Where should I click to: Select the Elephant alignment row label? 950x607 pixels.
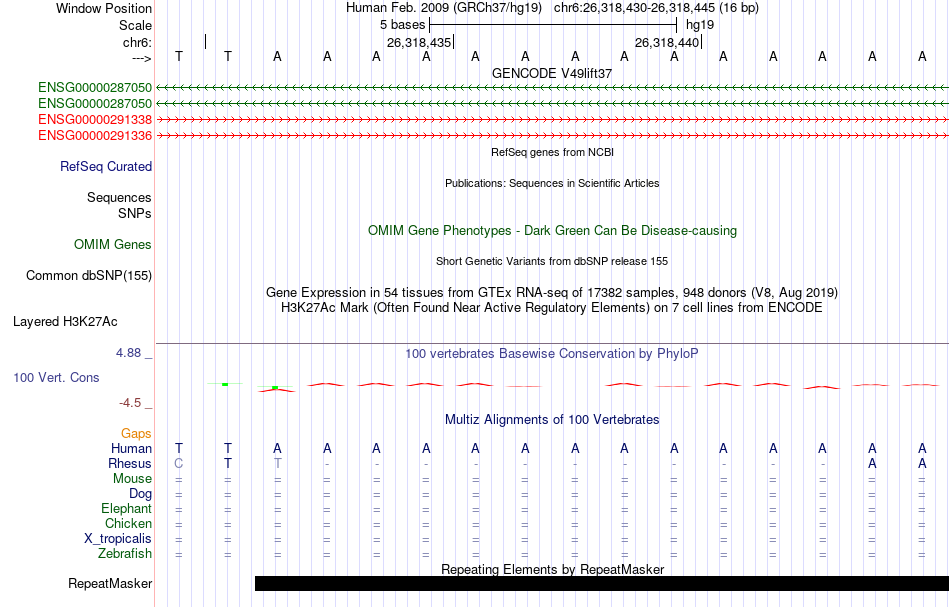click(126, 508)
